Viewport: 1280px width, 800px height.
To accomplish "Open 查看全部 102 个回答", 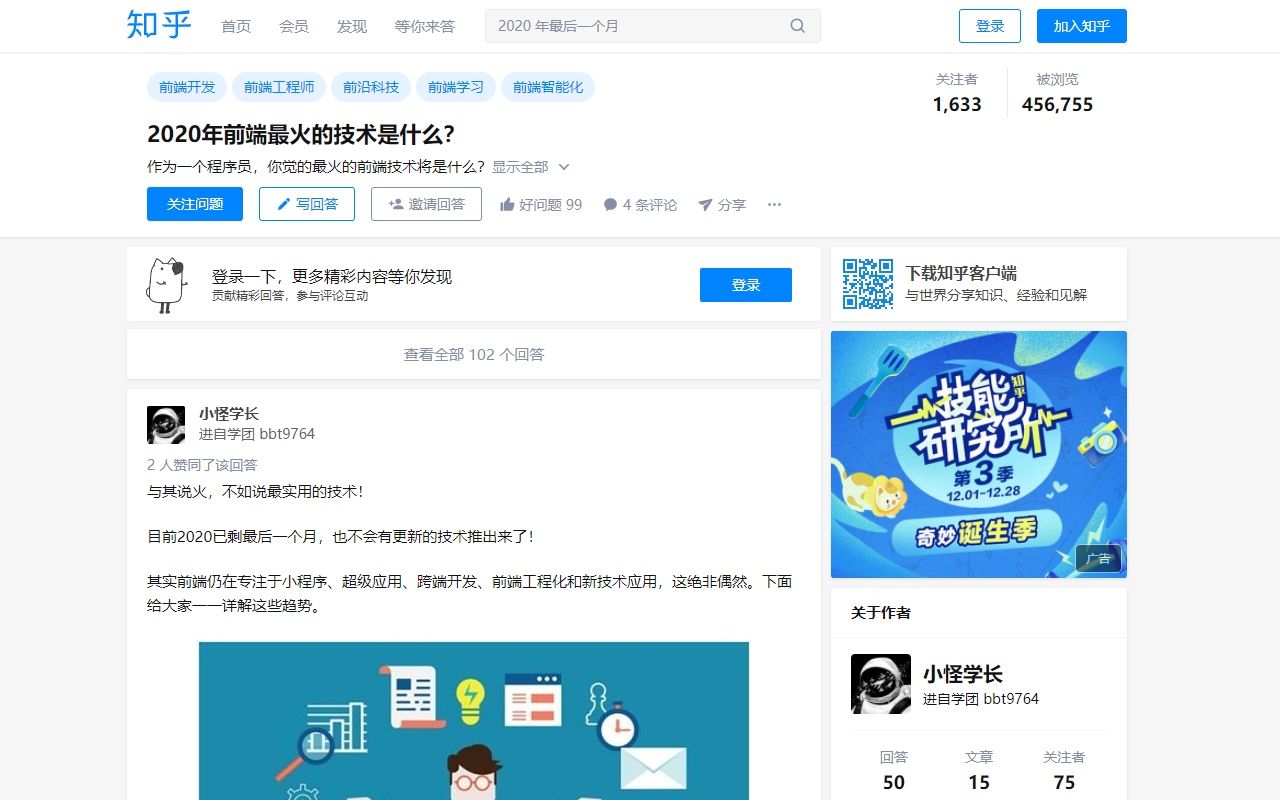I will click(473, 353).
